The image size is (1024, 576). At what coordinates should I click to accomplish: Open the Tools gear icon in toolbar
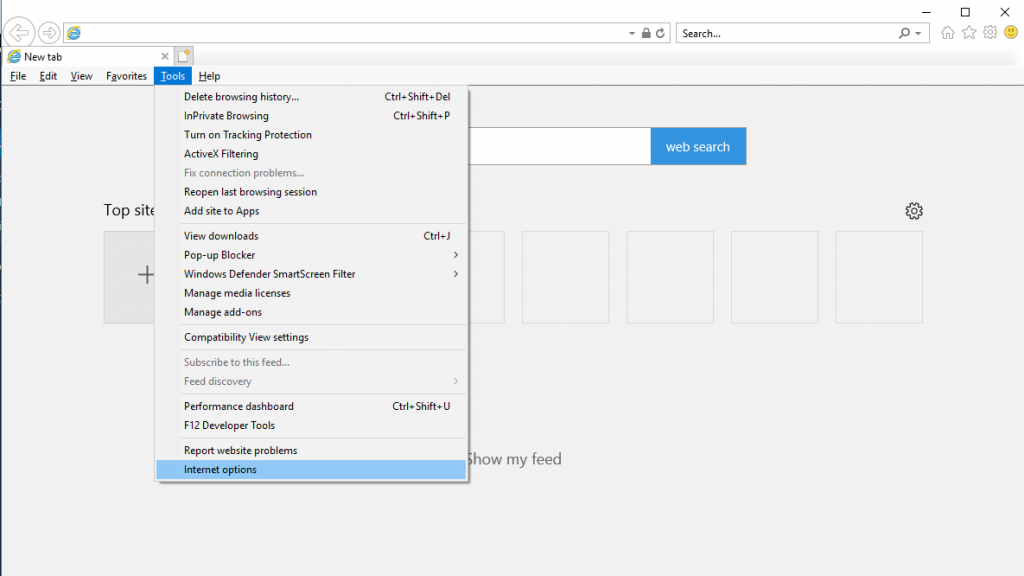(990, 33)
